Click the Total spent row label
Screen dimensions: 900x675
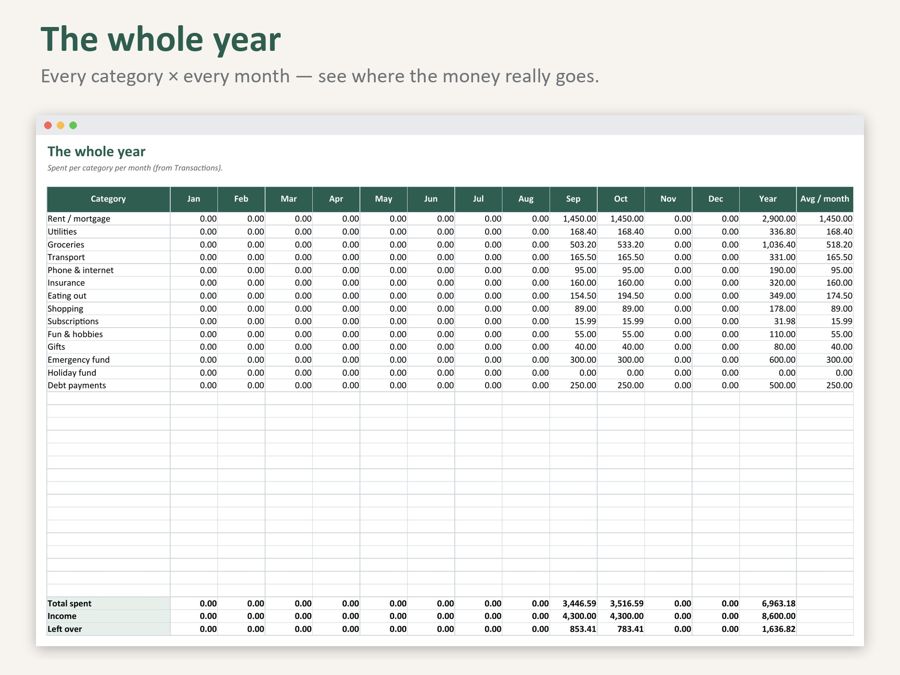coord(69,603)
